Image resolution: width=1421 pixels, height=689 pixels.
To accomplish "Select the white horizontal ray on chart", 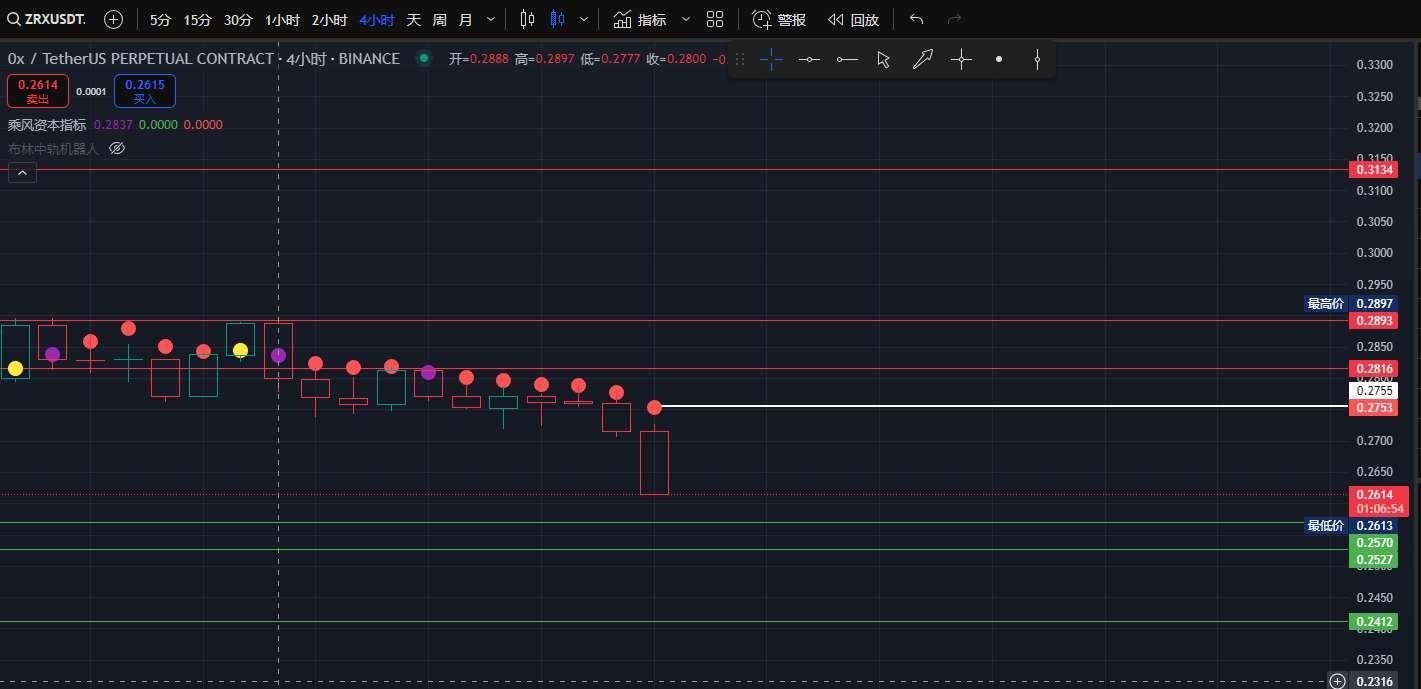I will [x=1000, y=406].
